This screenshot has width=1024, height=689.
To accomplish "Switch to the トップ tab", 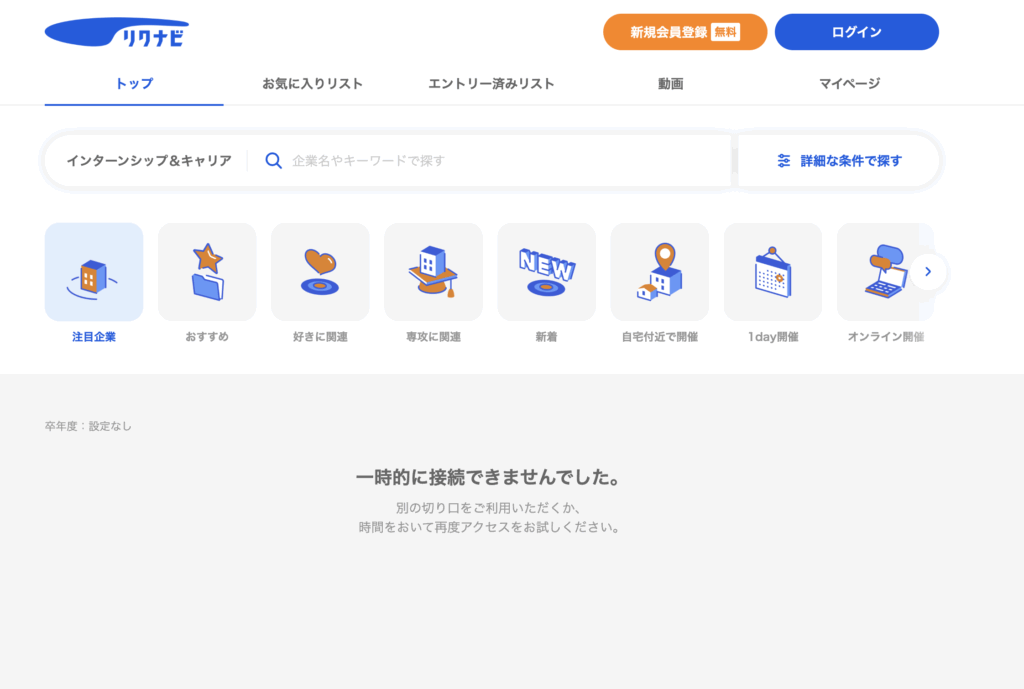I will tap(134, 84).
